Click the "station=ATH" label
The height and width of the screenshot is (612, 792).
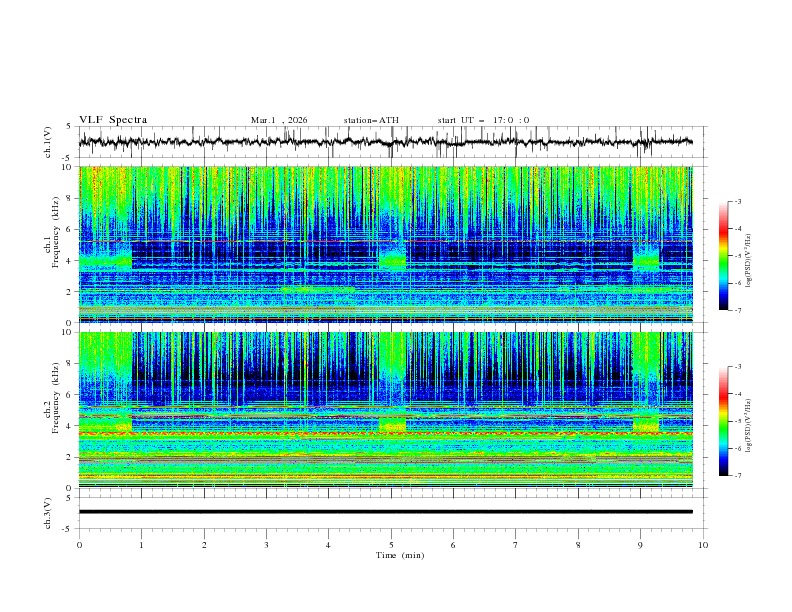(x=371, y=120)
